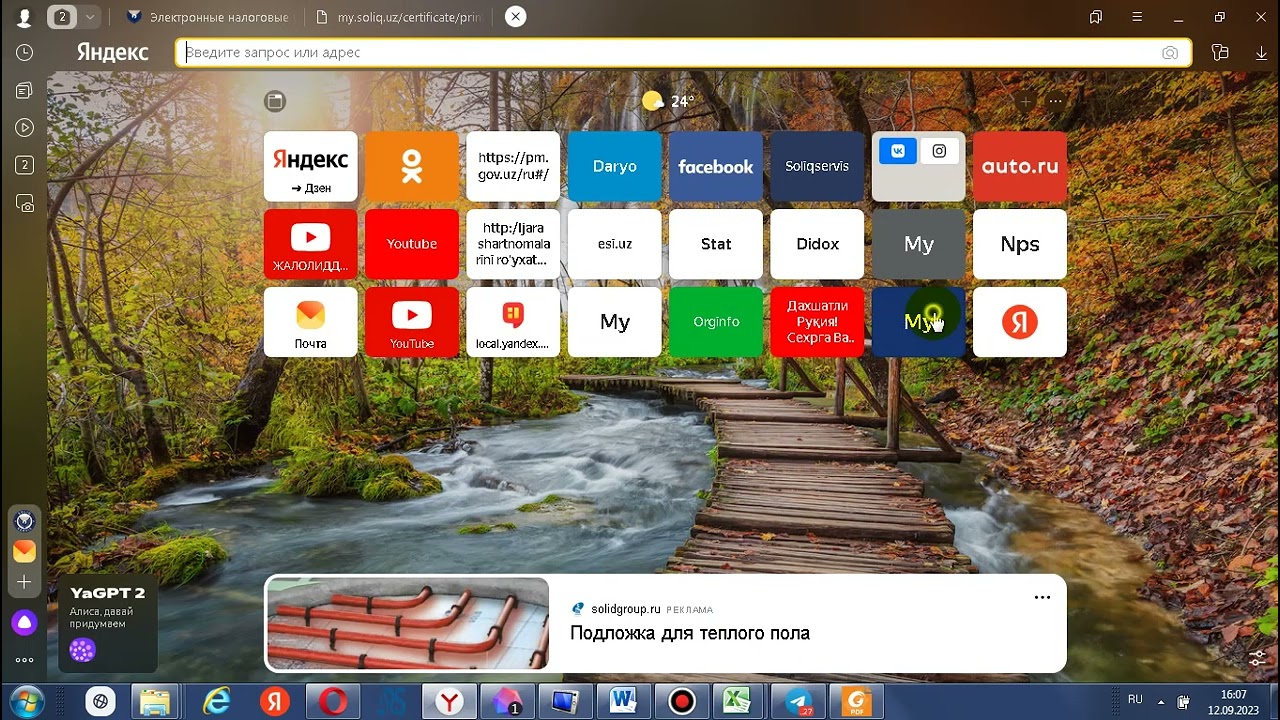
Task: Click the Яндекс logo
Action: 113,52
